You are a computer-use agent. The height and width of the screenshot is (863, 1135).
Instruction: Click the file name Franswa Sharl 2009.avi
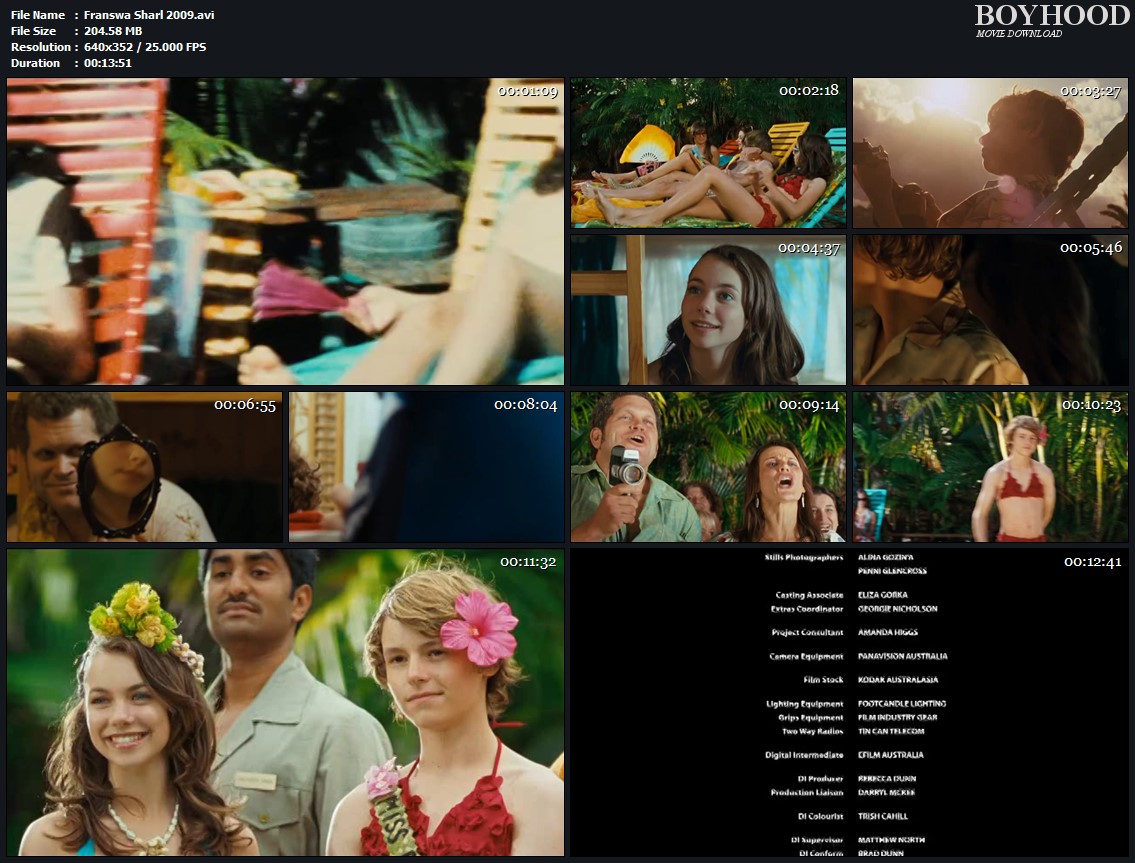(149, 15)
